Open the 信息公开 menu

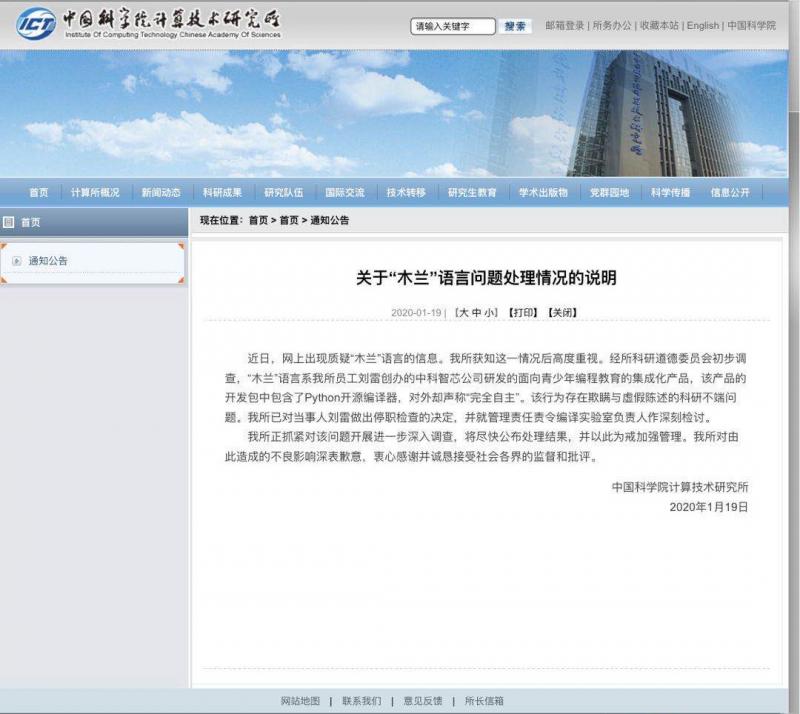point(731,192)
